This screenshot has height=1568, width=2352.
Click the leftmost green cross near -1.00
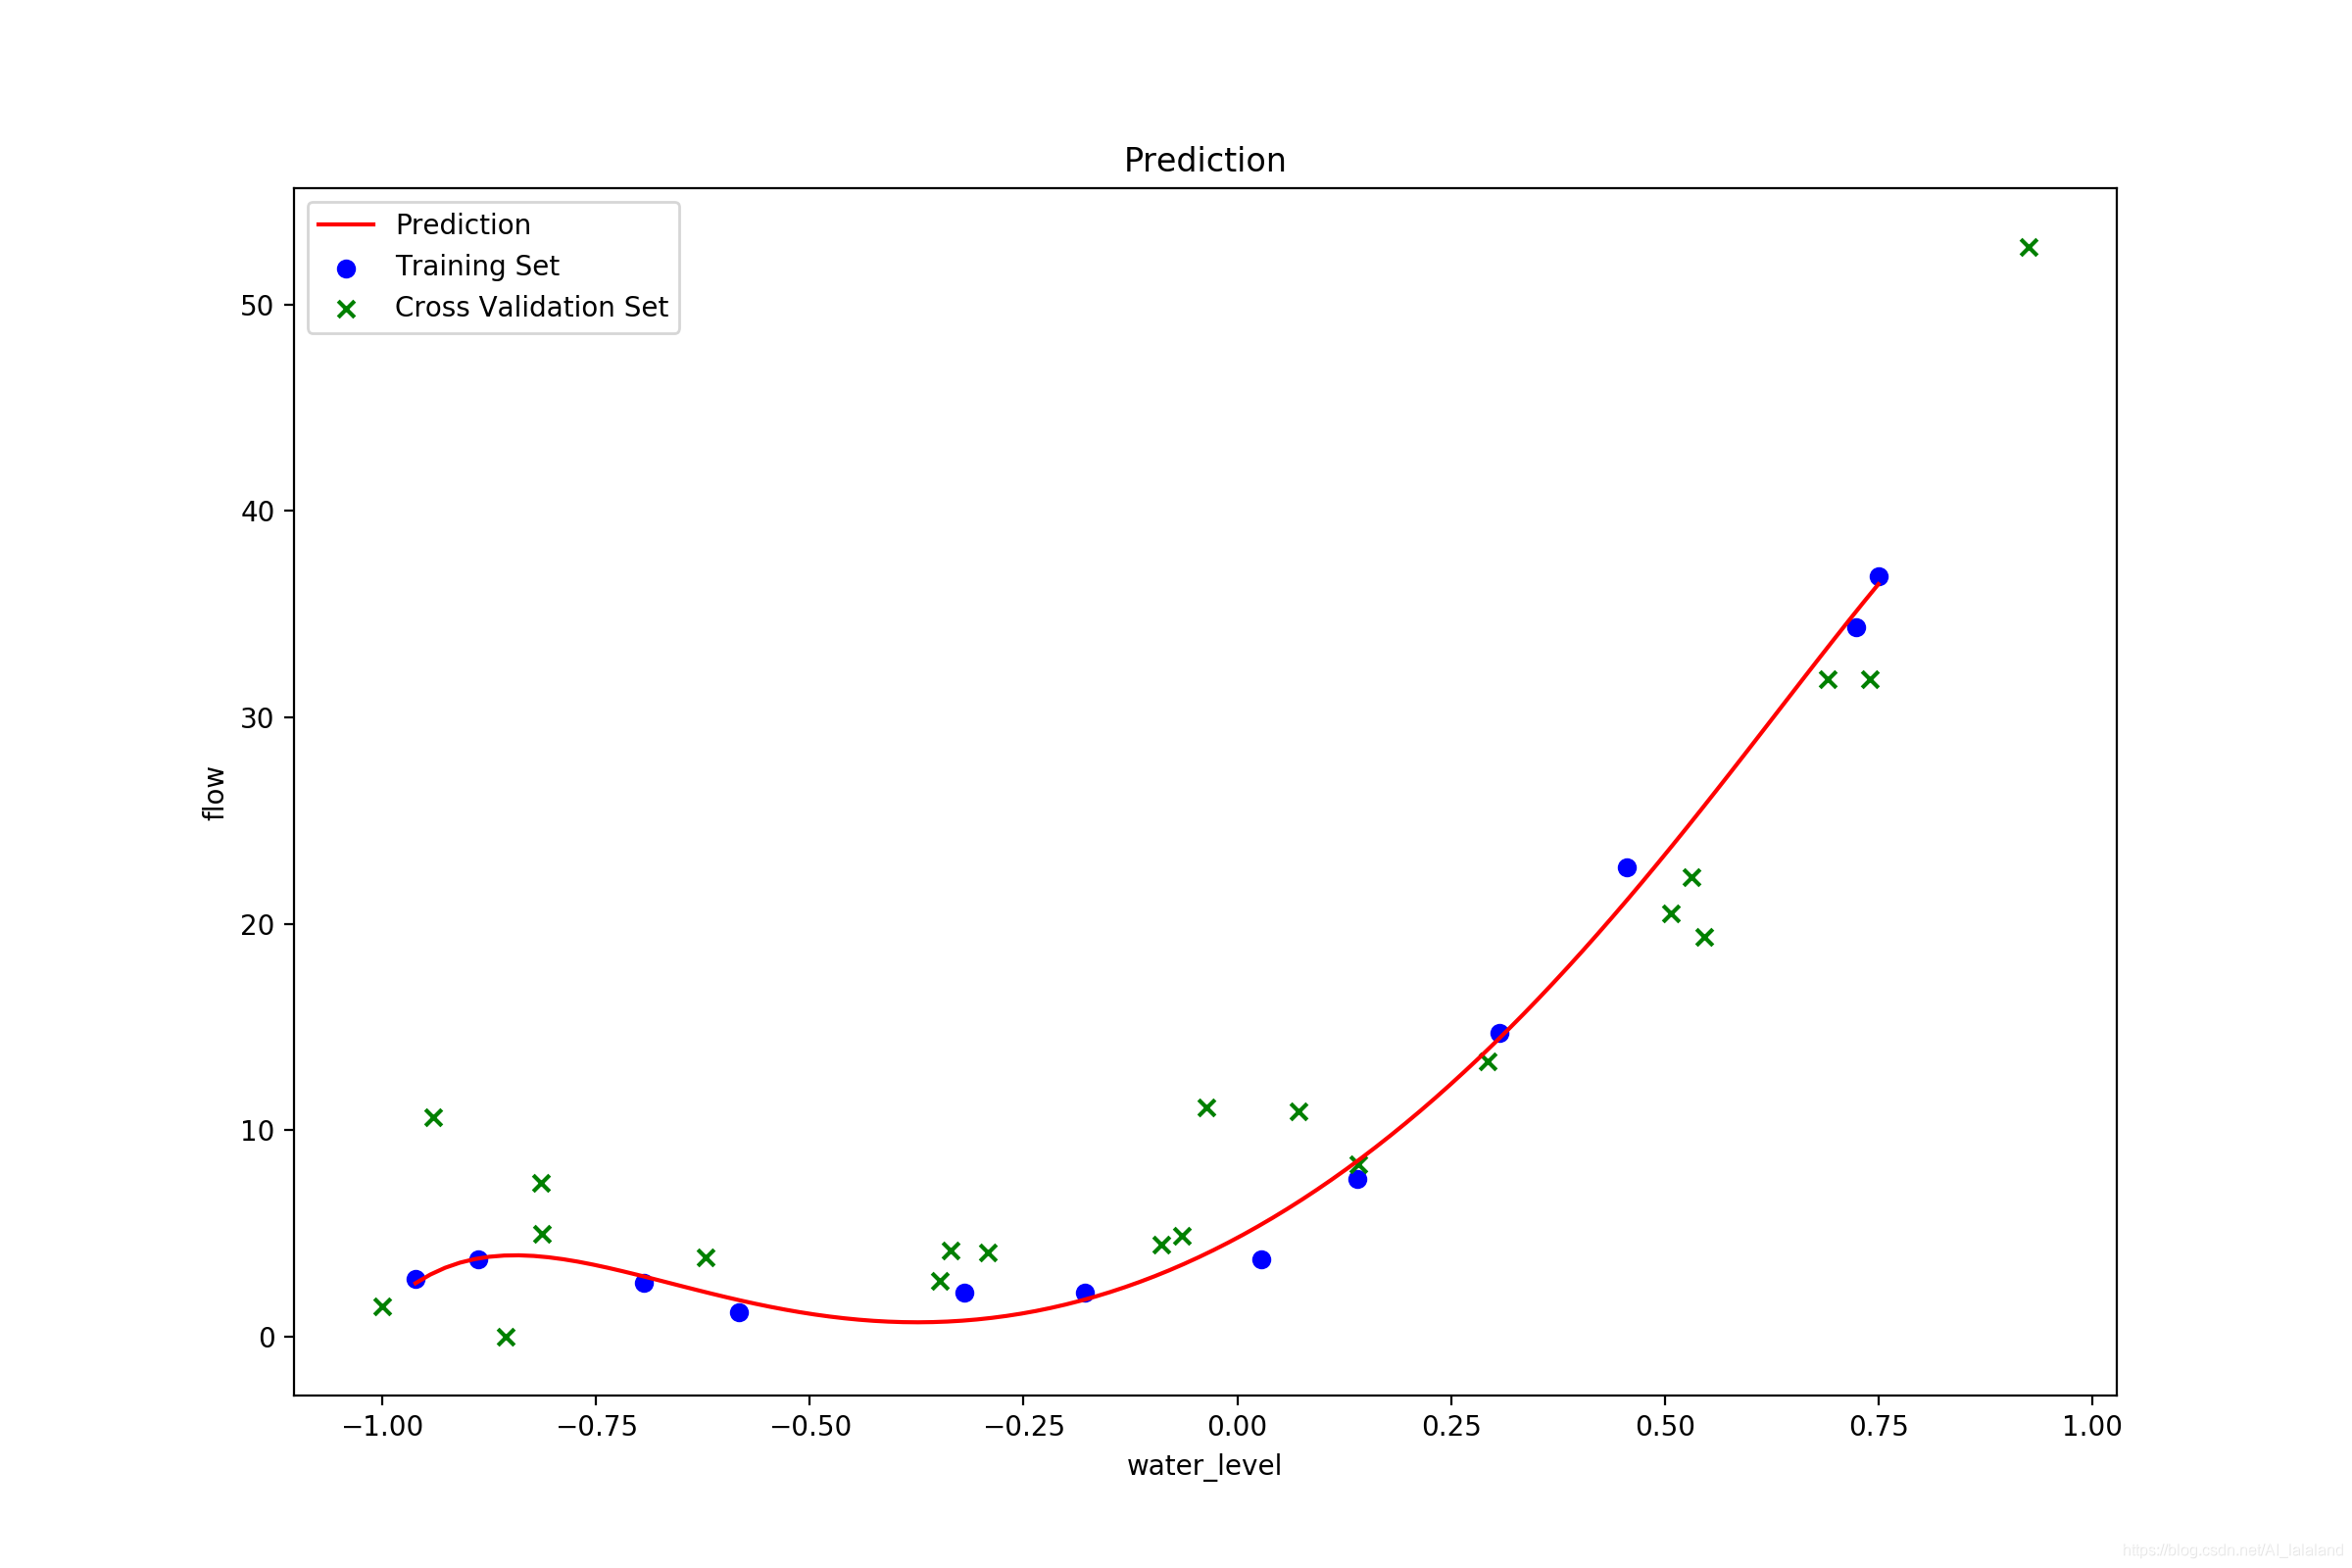[x=382, y=1307]
